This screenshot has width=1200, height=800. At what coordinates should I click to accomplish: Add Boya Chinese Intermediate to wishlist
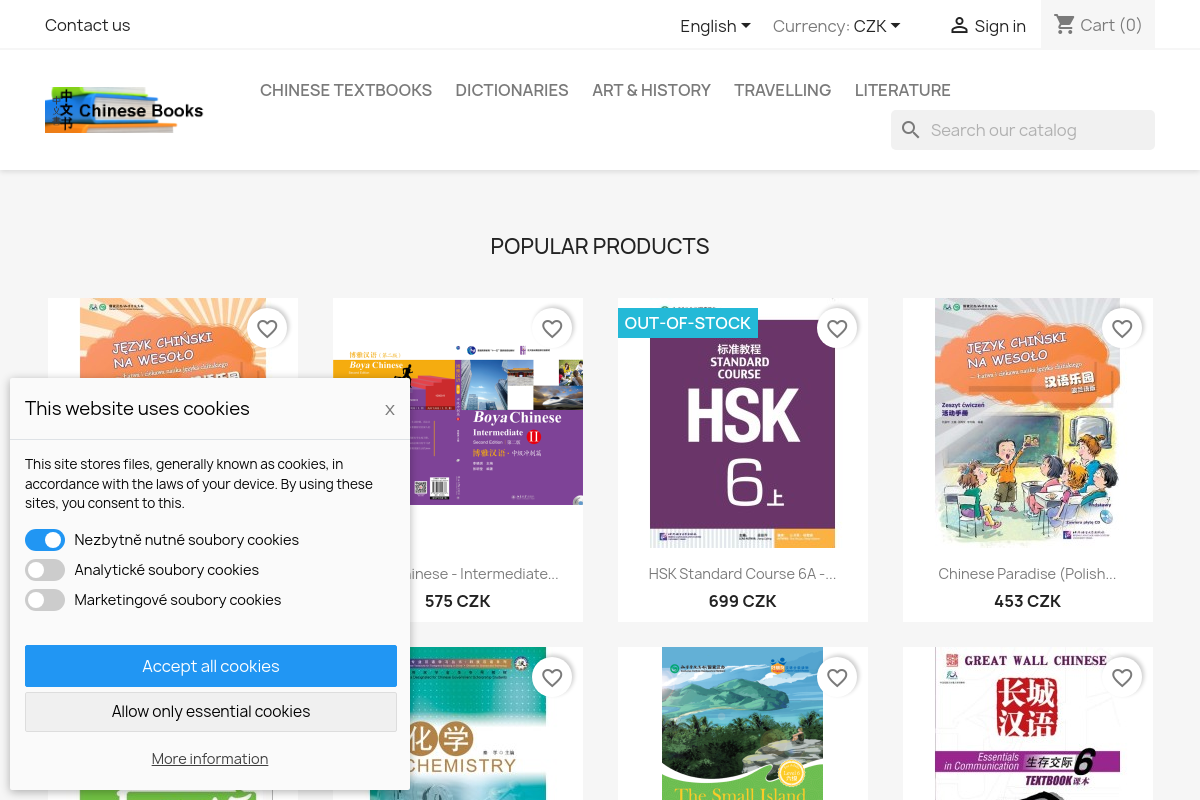552,328
